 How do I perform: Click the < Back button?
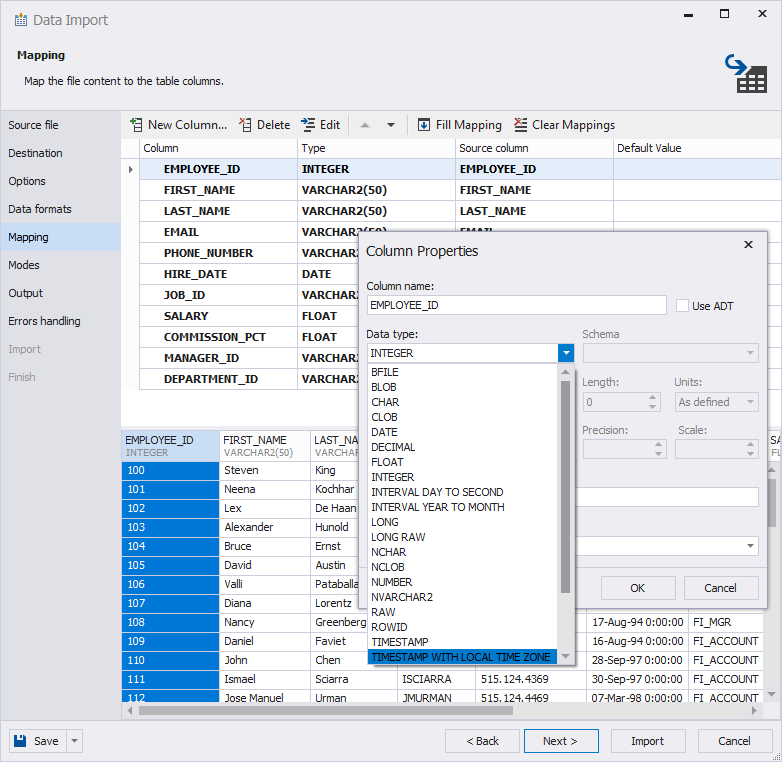pos(482,741)
